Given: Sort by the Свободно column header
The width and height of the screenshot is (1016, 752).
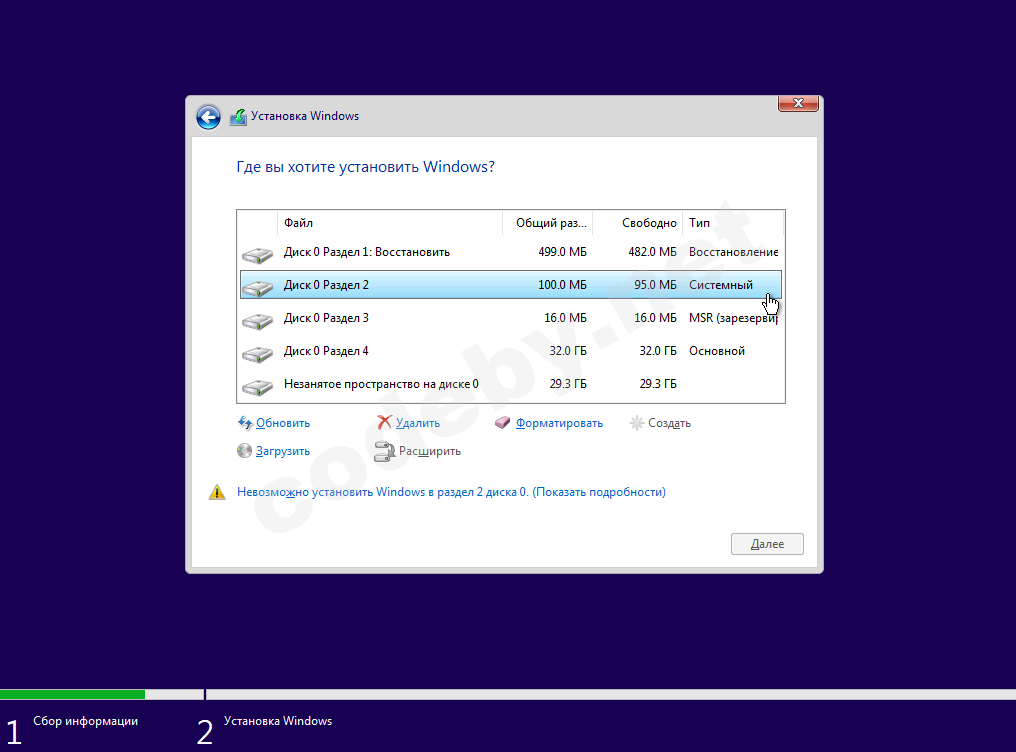Looking at the screenshot, I should (638, 223).
